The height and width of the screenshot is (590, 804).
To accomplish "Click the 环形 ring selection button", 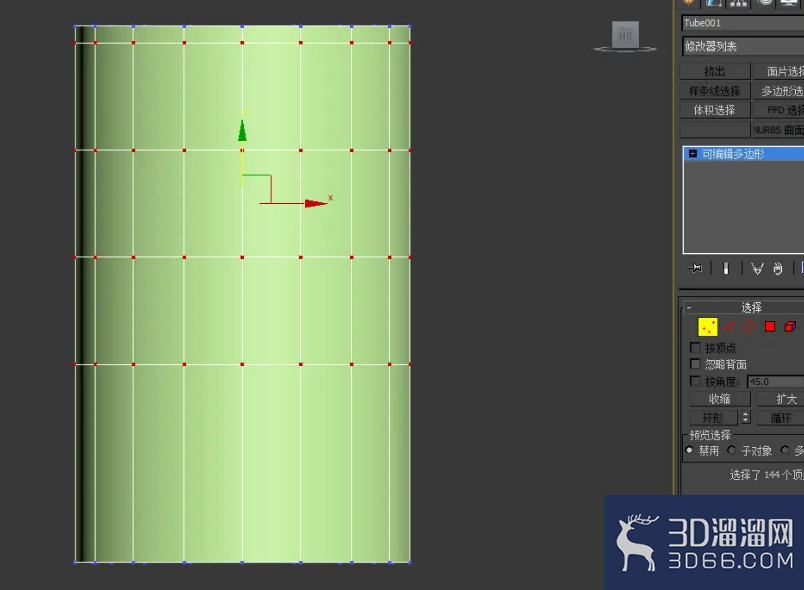I will (713, 418).
